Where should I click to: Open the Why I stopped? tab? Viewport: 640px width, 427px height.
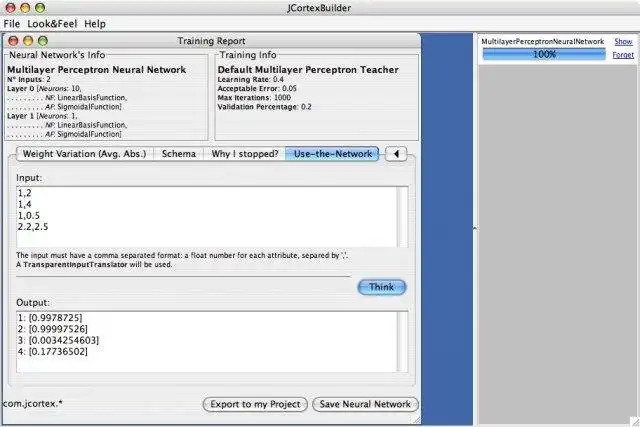tap(245, 154)
